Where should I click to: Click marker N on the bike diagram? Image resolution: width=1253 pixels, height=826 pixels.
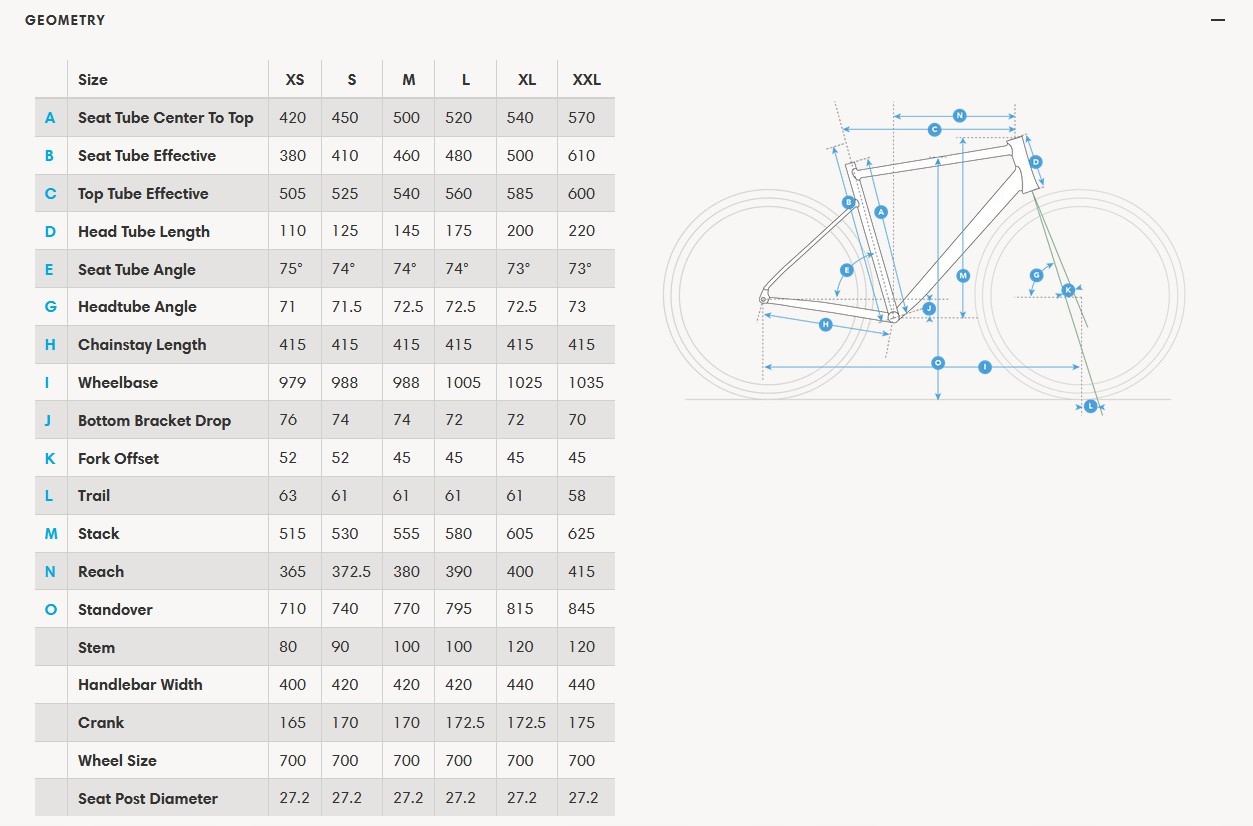[959, 115]
